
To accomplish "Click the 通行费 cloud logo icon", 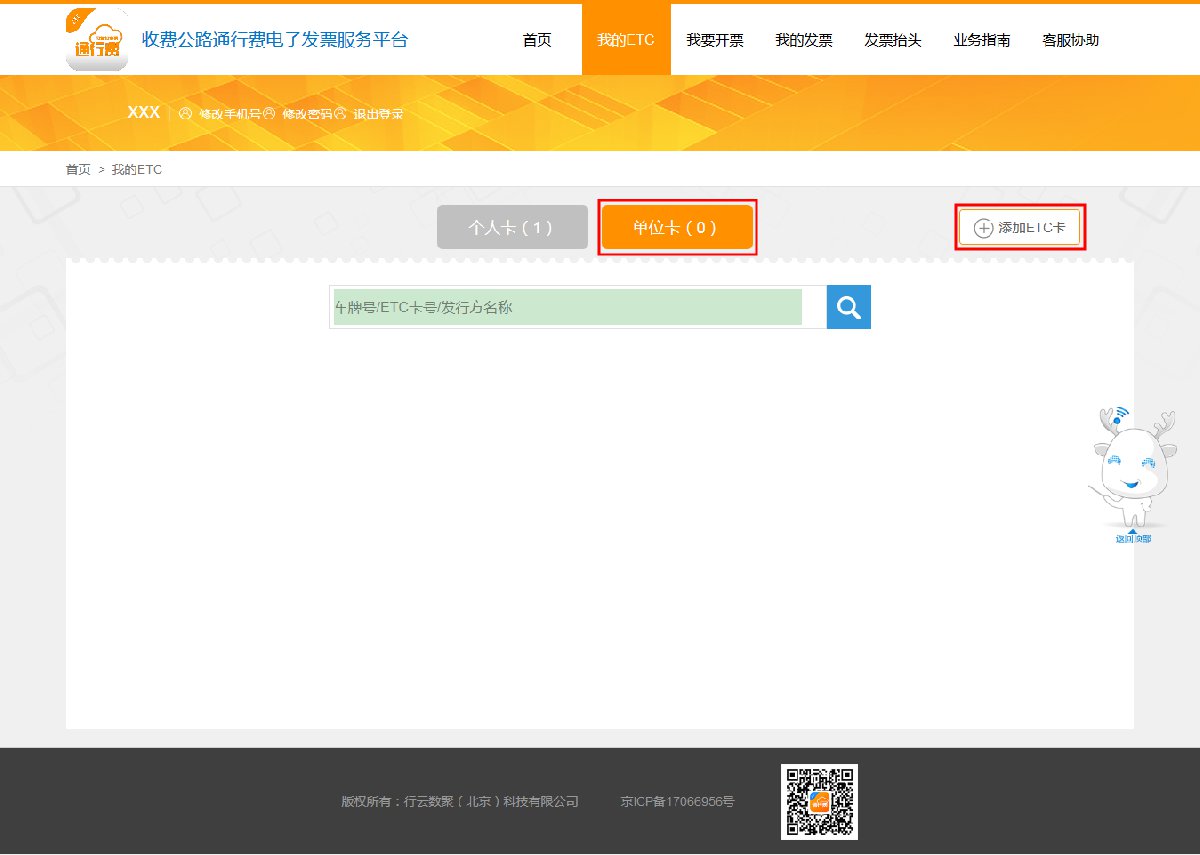I will tap(97, 40).
